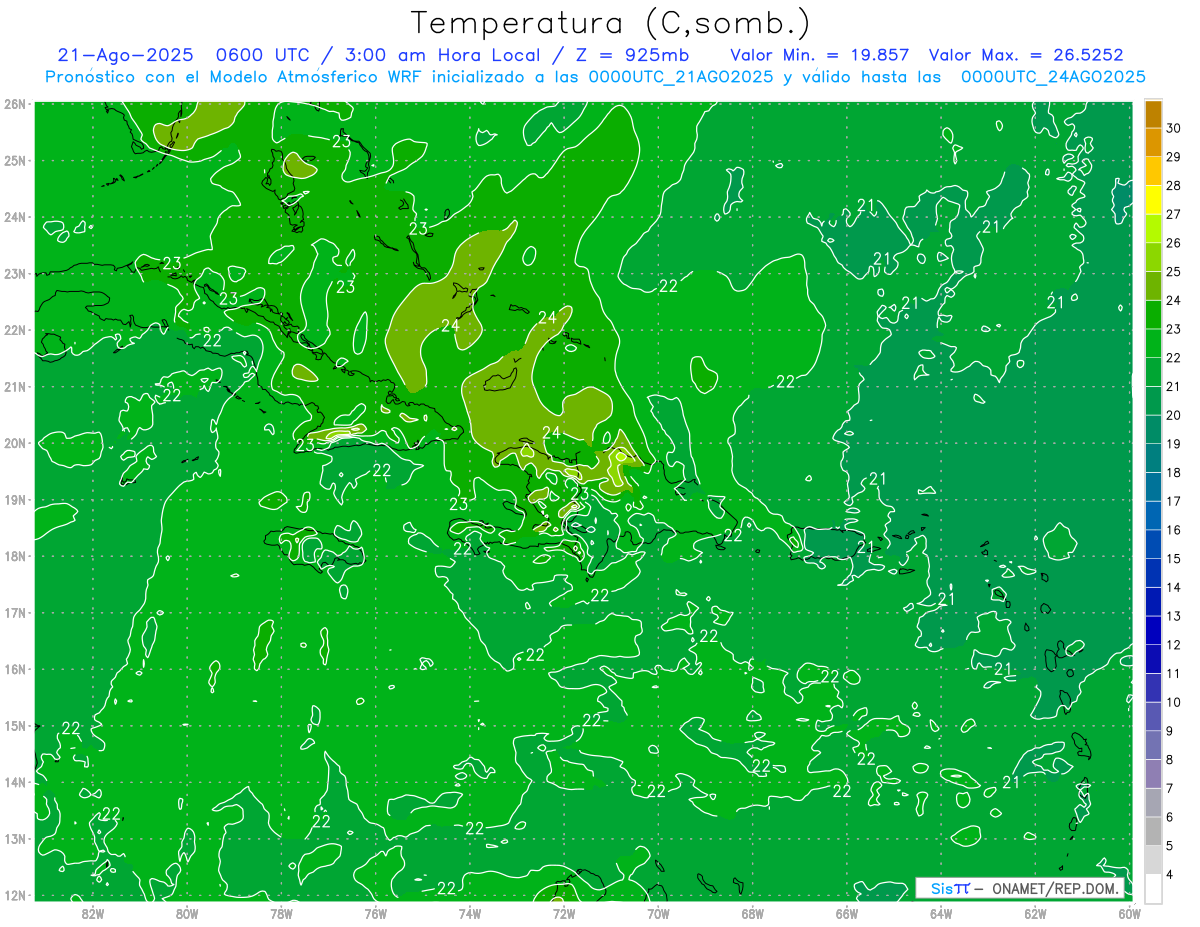The width and height of the screenshot is (1200, 927).
Task: Click the longitude label "74W"
Action: pos(470,912)
